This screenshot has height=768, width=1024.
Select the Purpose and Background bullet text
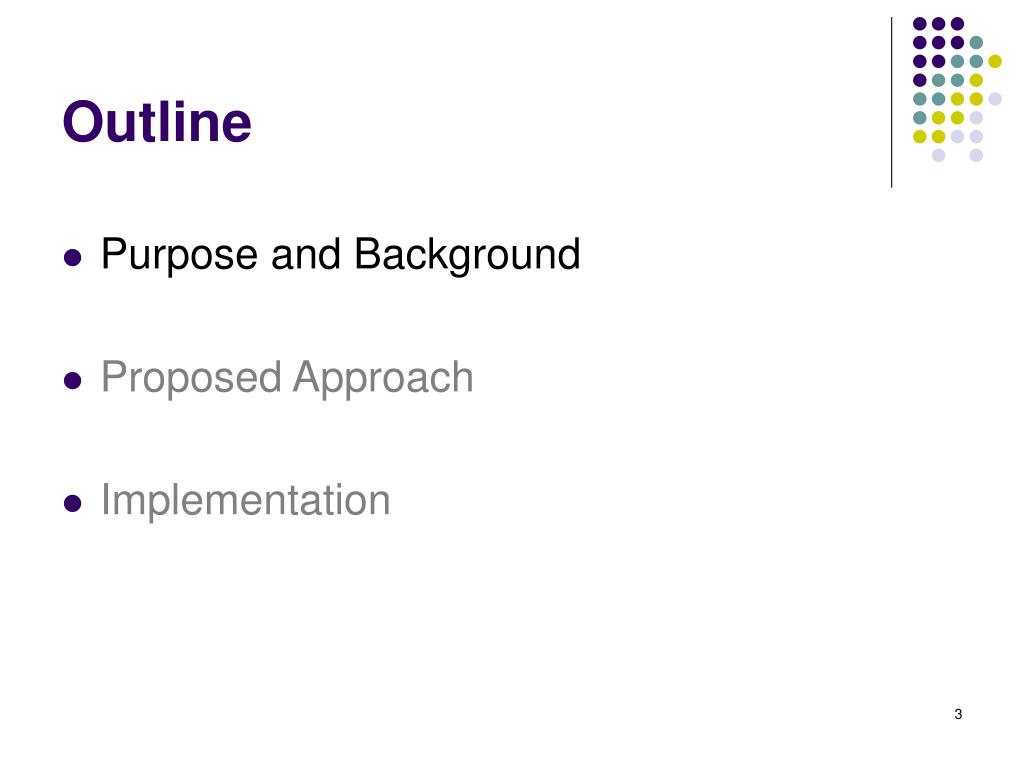tap(340, 255)
